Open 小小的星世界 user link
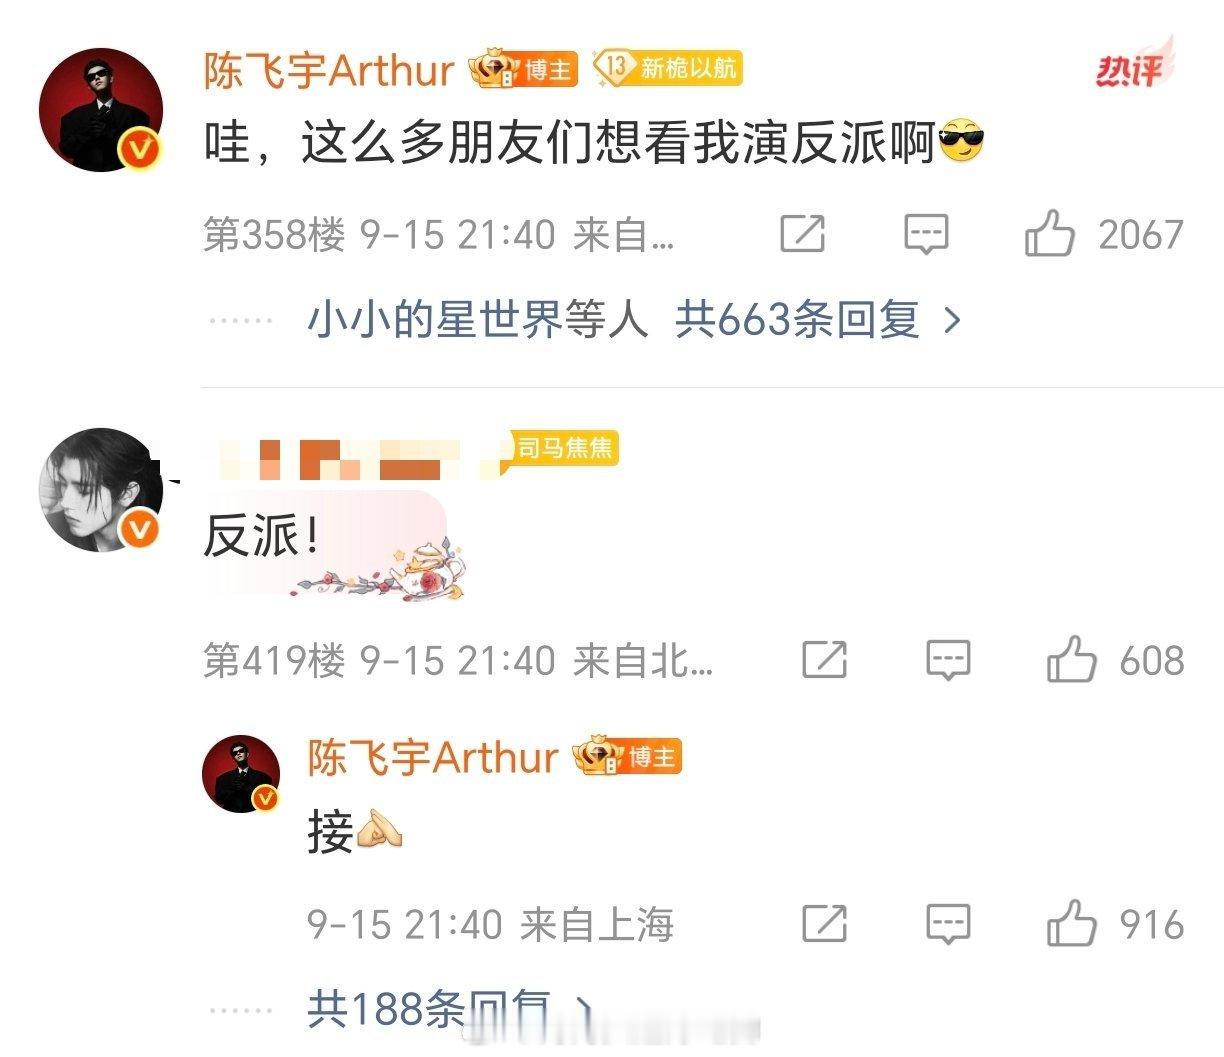The image size is (1224, 1057). click(x=478, y=320)
